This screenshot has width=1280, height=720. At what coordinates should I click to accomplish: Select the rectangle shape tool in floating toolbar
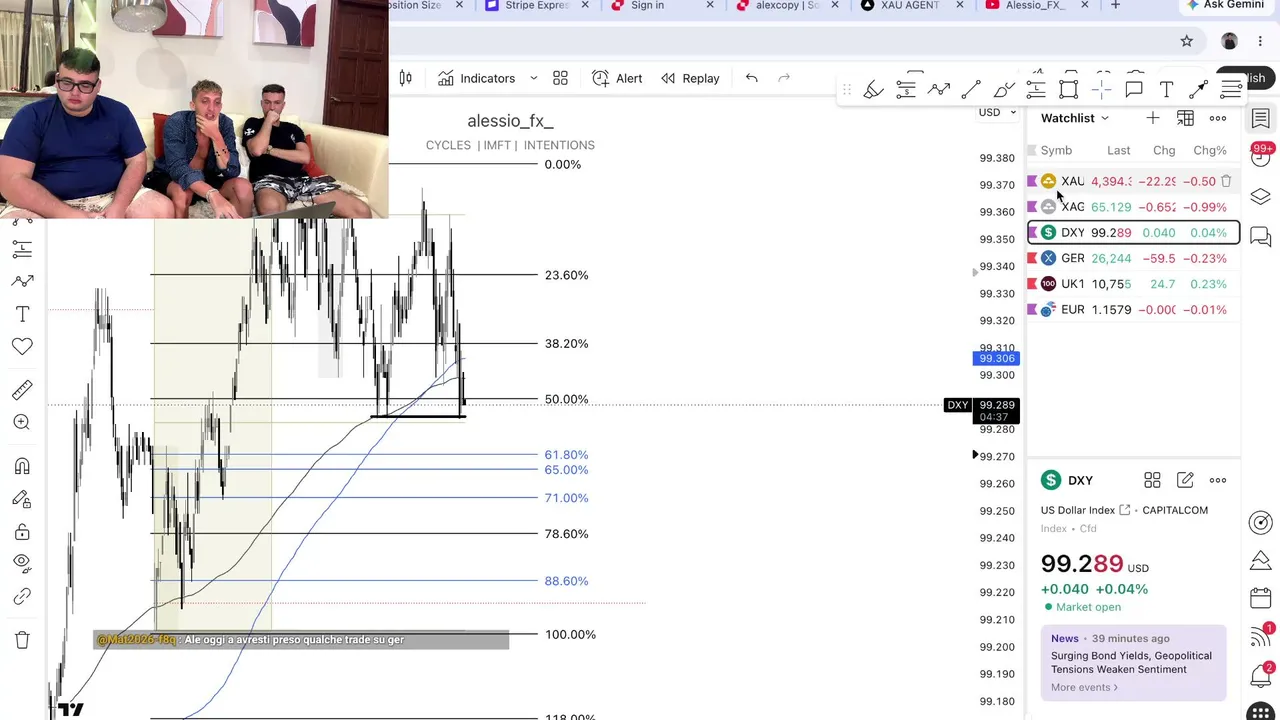(x=1068, y=90)
